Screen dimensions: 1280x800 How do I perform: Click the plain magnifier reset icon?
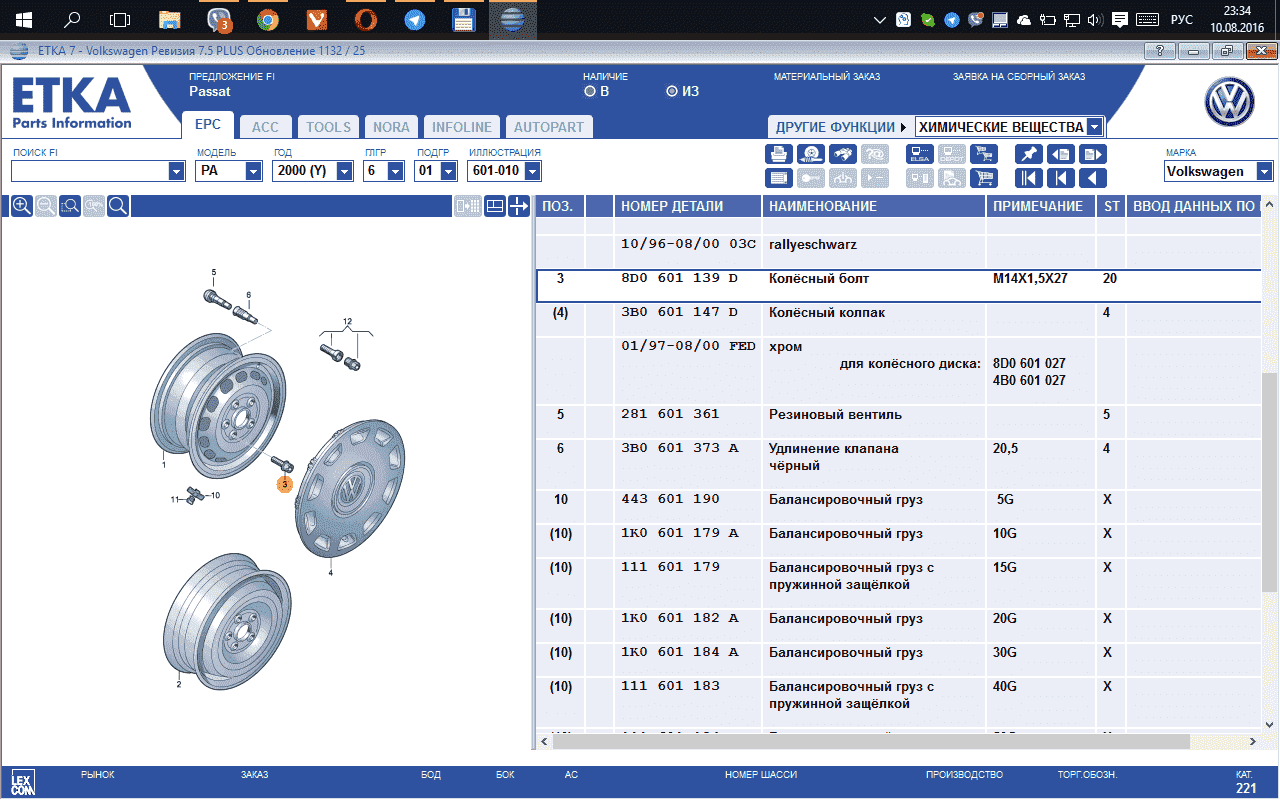pyautogui.click(x=118, y=206)
